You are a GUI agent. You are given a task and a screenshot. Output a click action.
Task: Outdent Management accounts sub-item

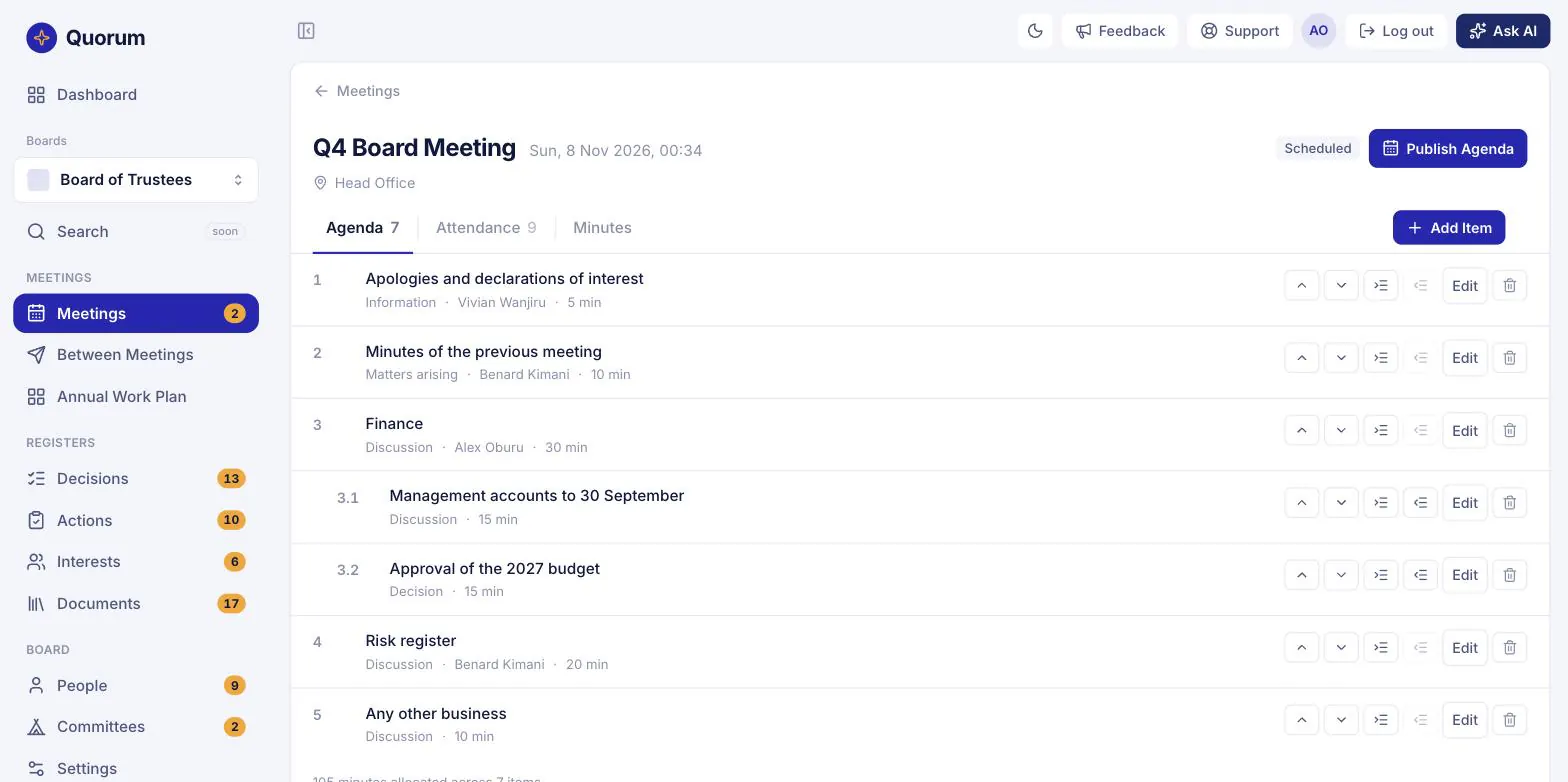[x=1420, y=503]
